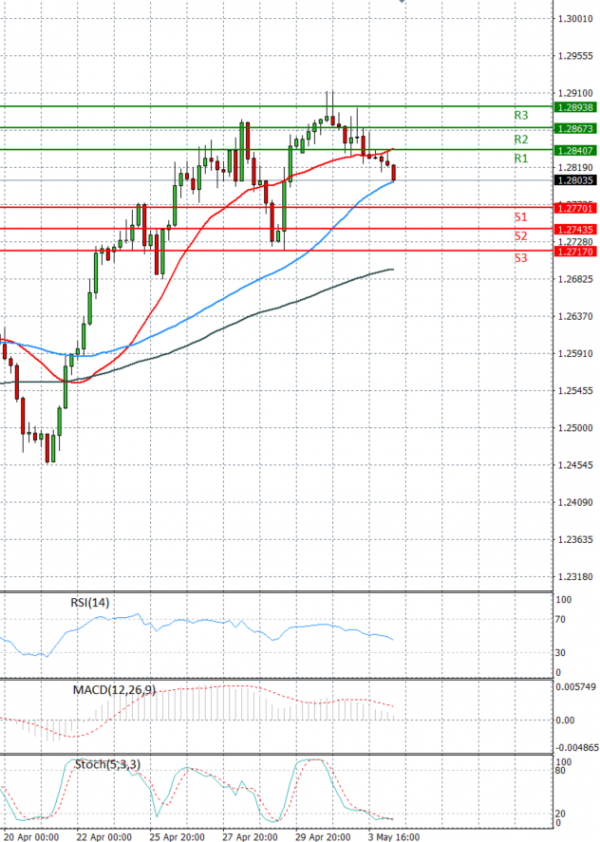Select the green R2 level text
This screenshot has height=842, width=600.
521,140
